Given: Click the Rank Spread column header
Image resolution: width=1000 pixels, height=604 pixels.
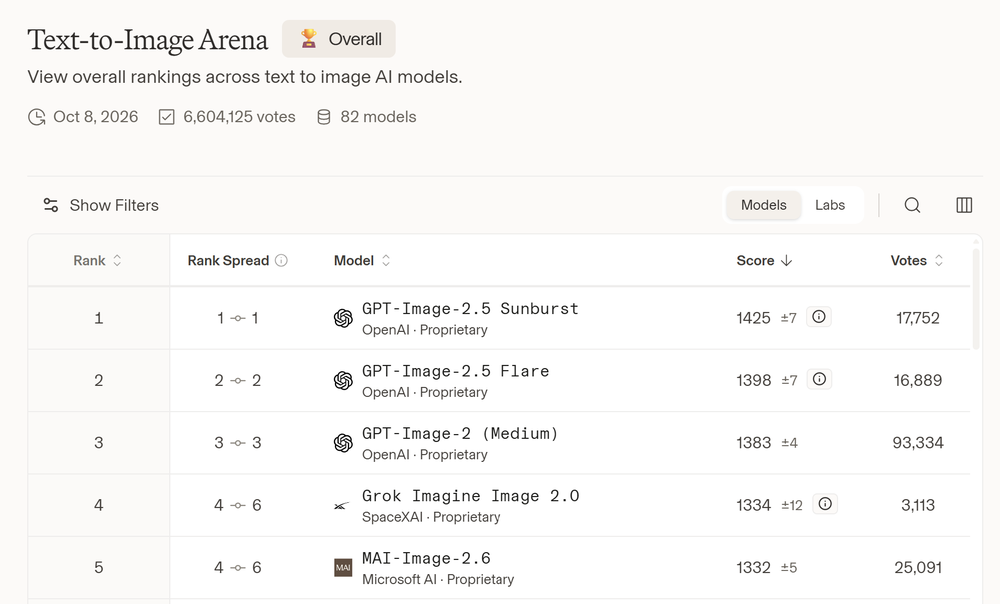Looking at the screenshot, I should [x=228, y=260].
